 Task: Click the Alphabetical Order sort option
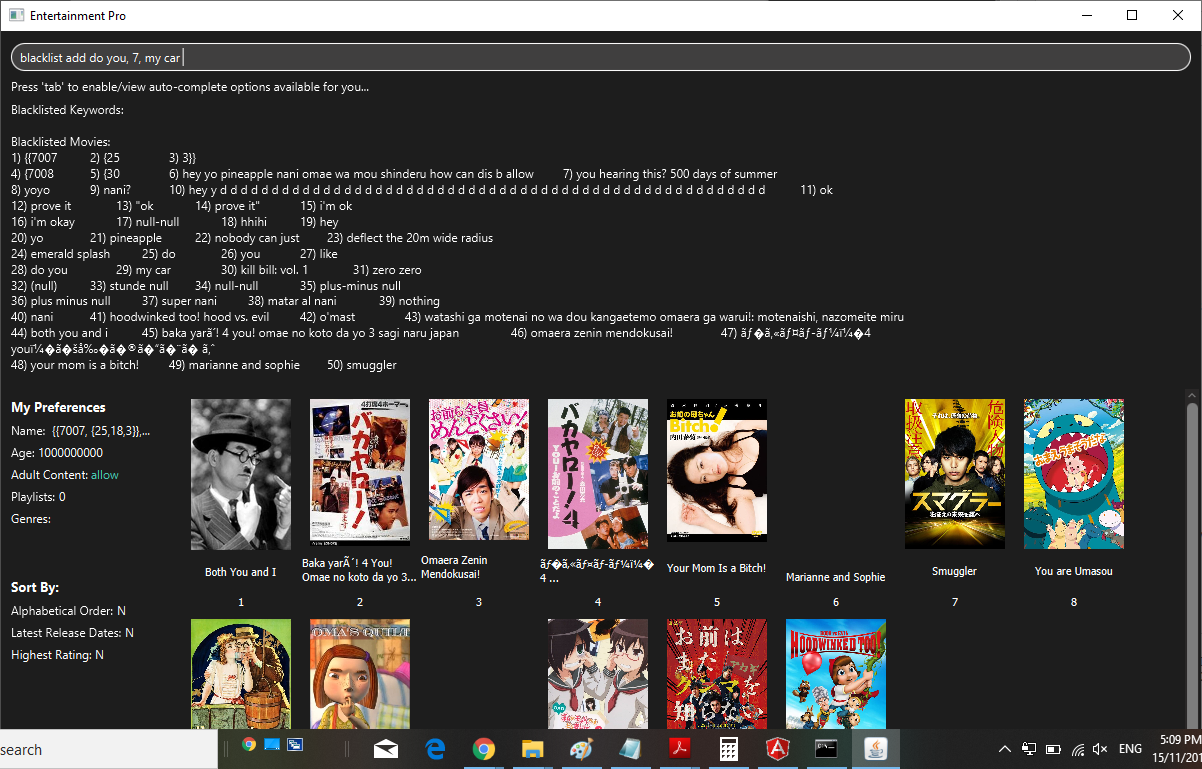pos(68,611)
